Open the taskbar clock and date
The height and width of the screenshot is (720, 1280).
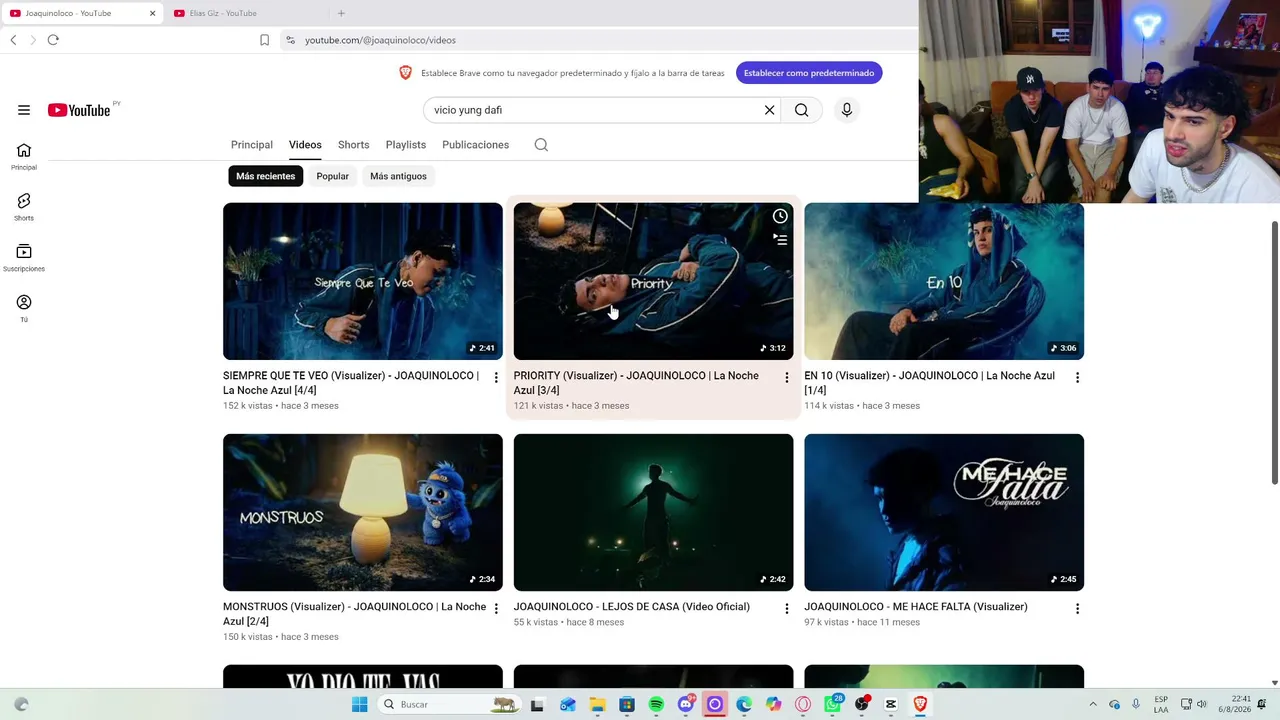coord(1241,704)
